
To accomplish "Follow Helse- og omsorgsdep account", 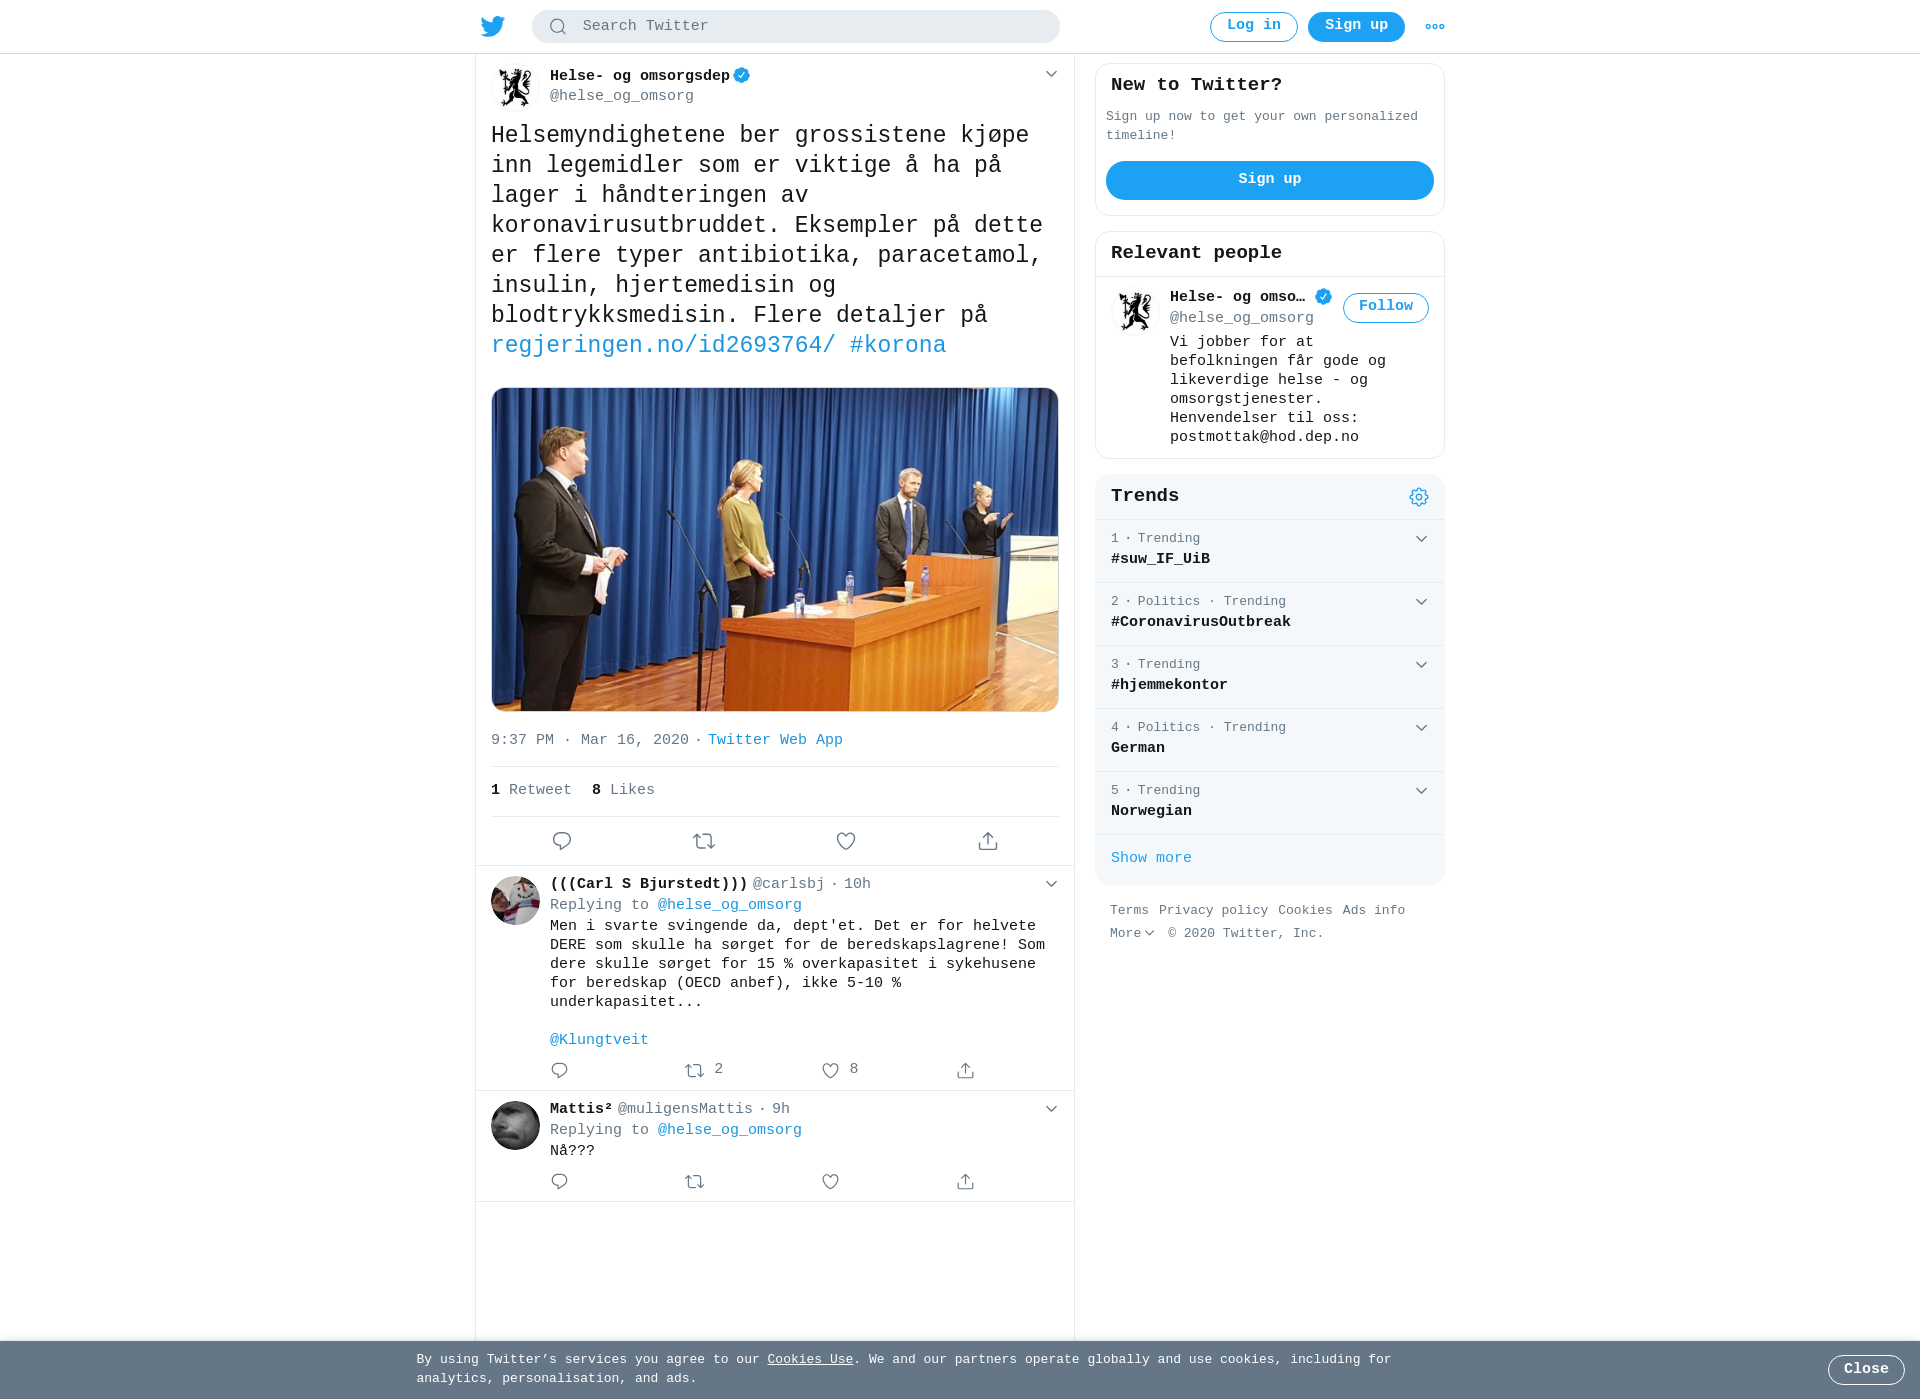I will pyautogui.click(x=1385, y=307).
